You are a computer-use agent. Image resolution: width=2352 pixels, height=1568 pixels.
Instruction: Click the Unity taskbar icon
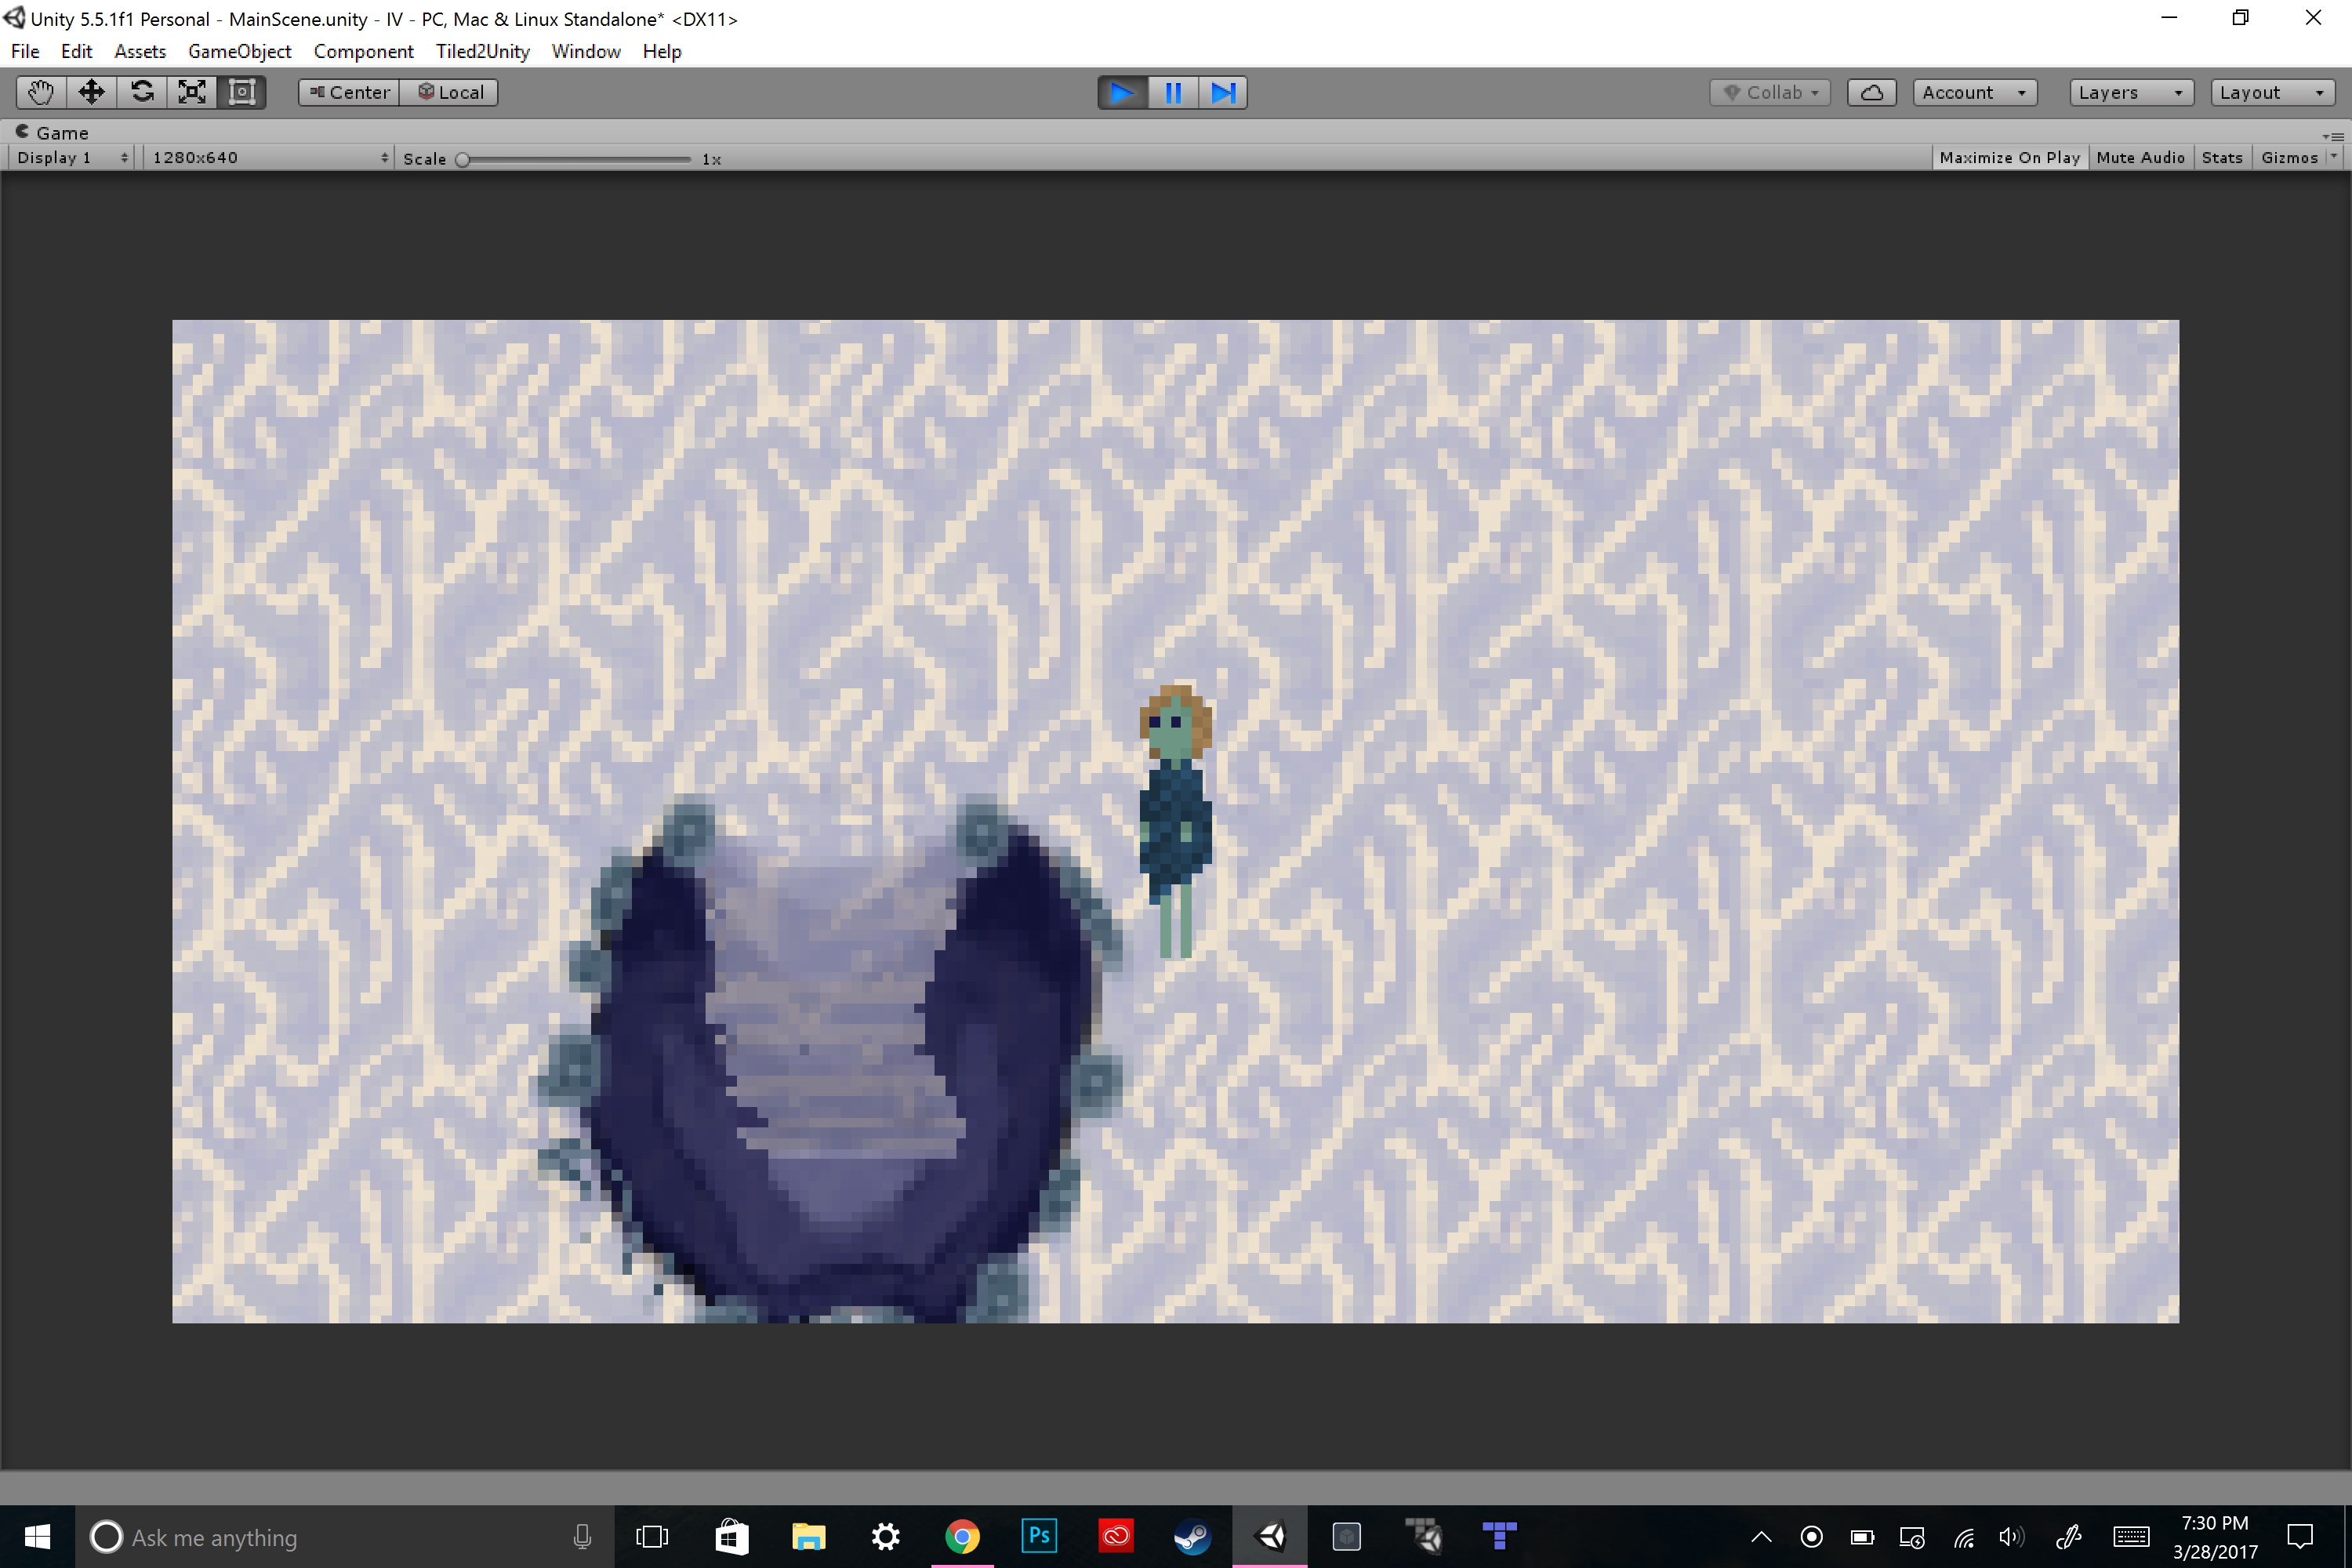click(x=1270, y=1537)
